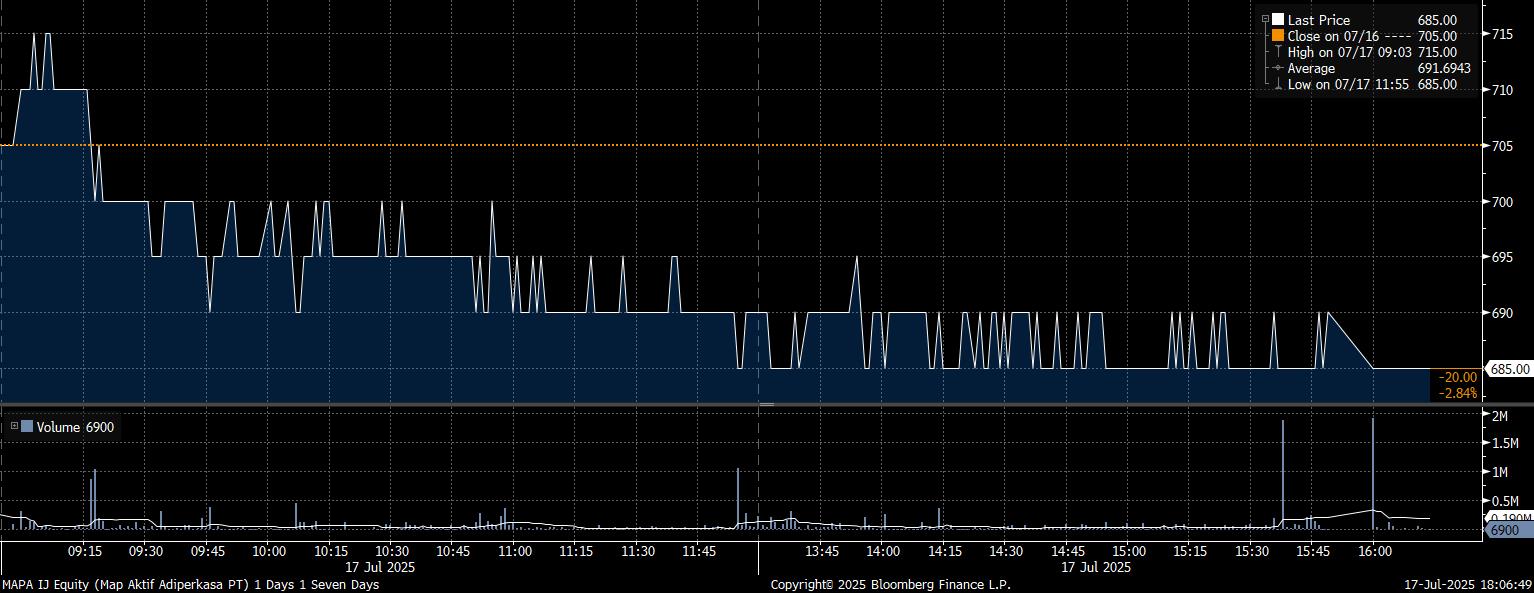Select the Last Price legend label
This screenshot has height=593, width=1534.
[1318, 20]
